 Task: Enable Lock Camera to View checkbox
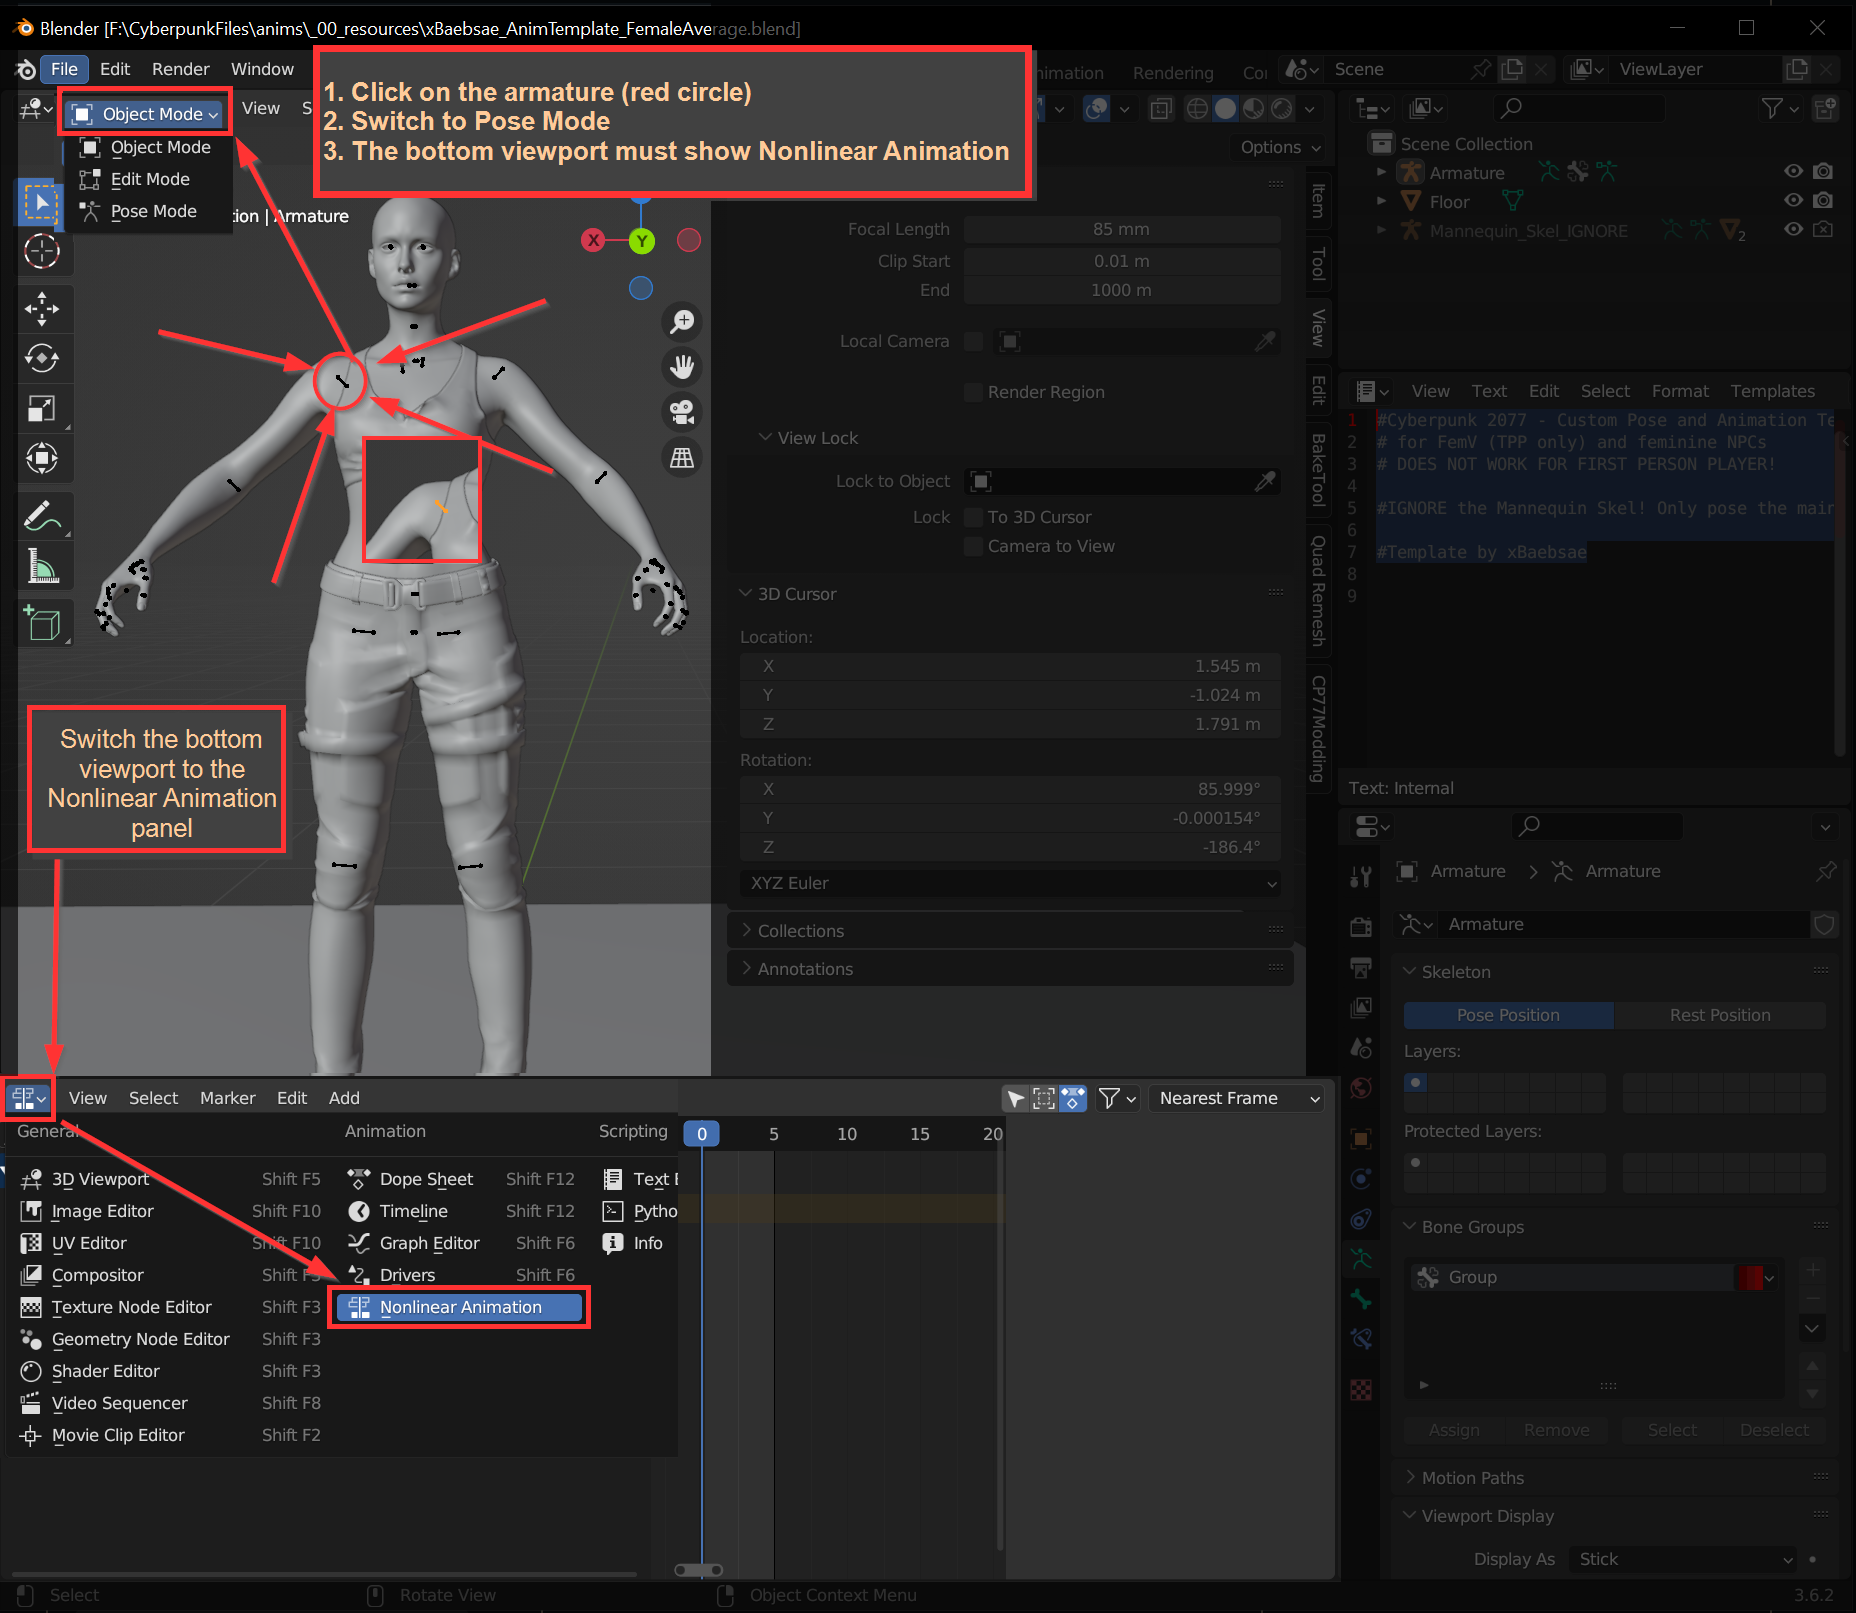point(973,546)
